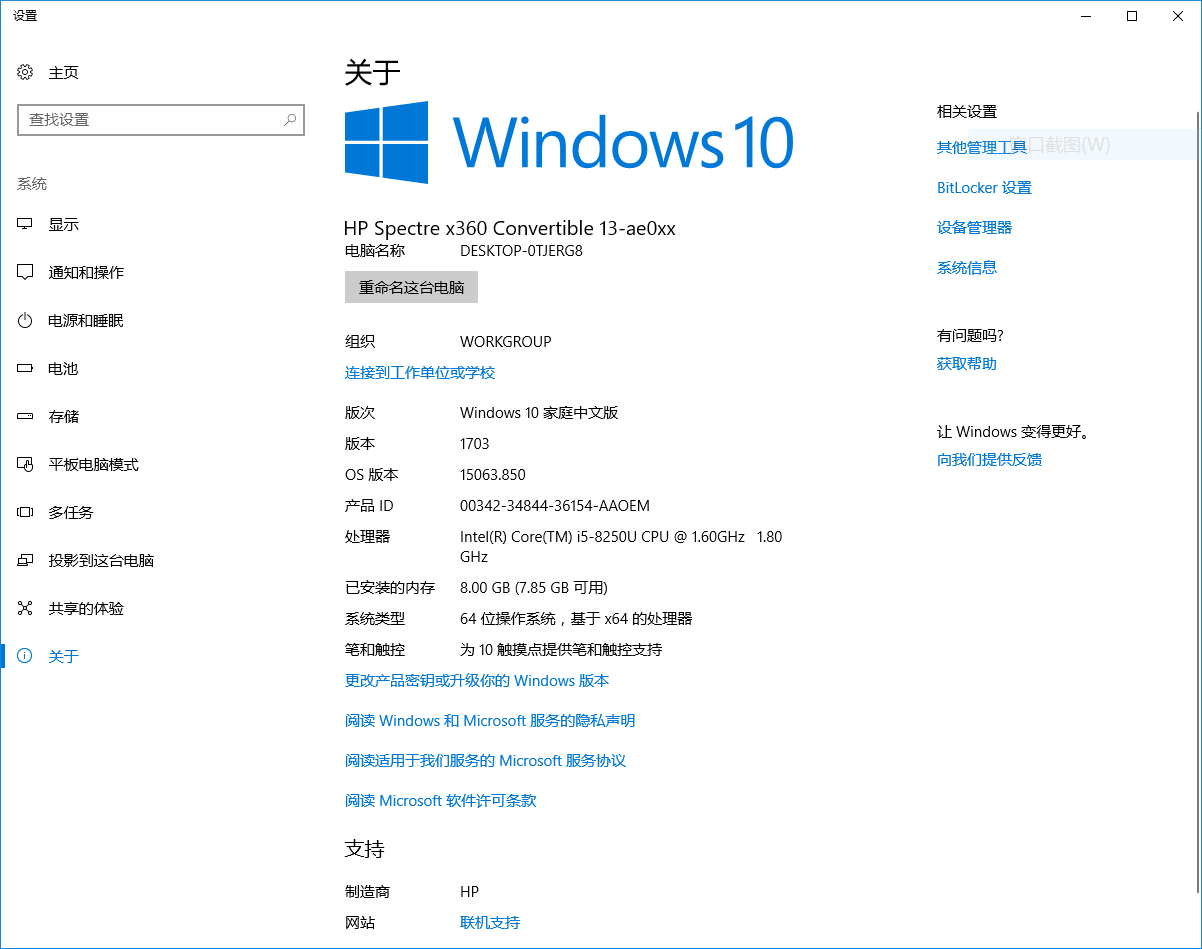Click the Power and sleep icon

pyautogui.click(x=25, y=320)
